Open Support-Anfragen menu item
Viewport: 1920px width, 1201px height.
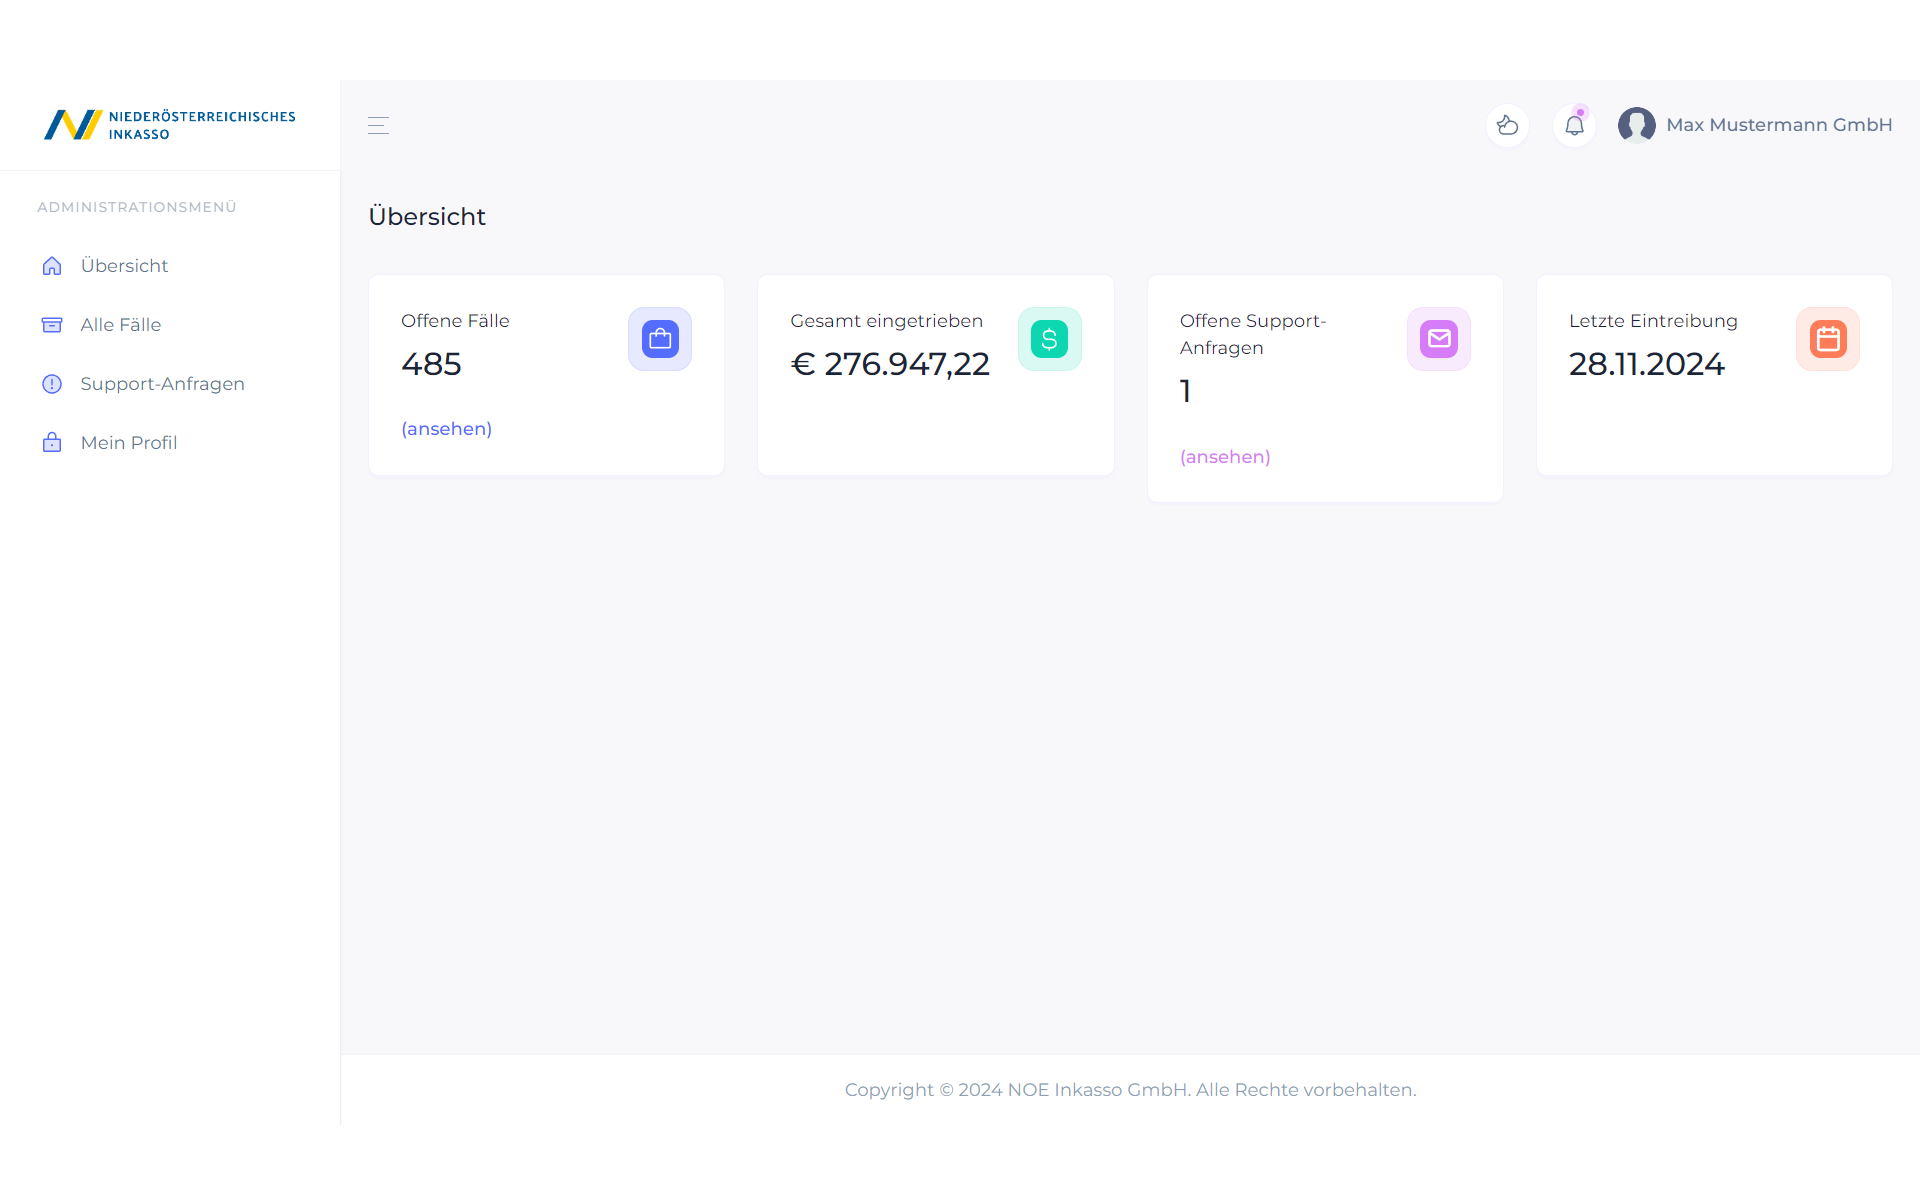[162, 384]
